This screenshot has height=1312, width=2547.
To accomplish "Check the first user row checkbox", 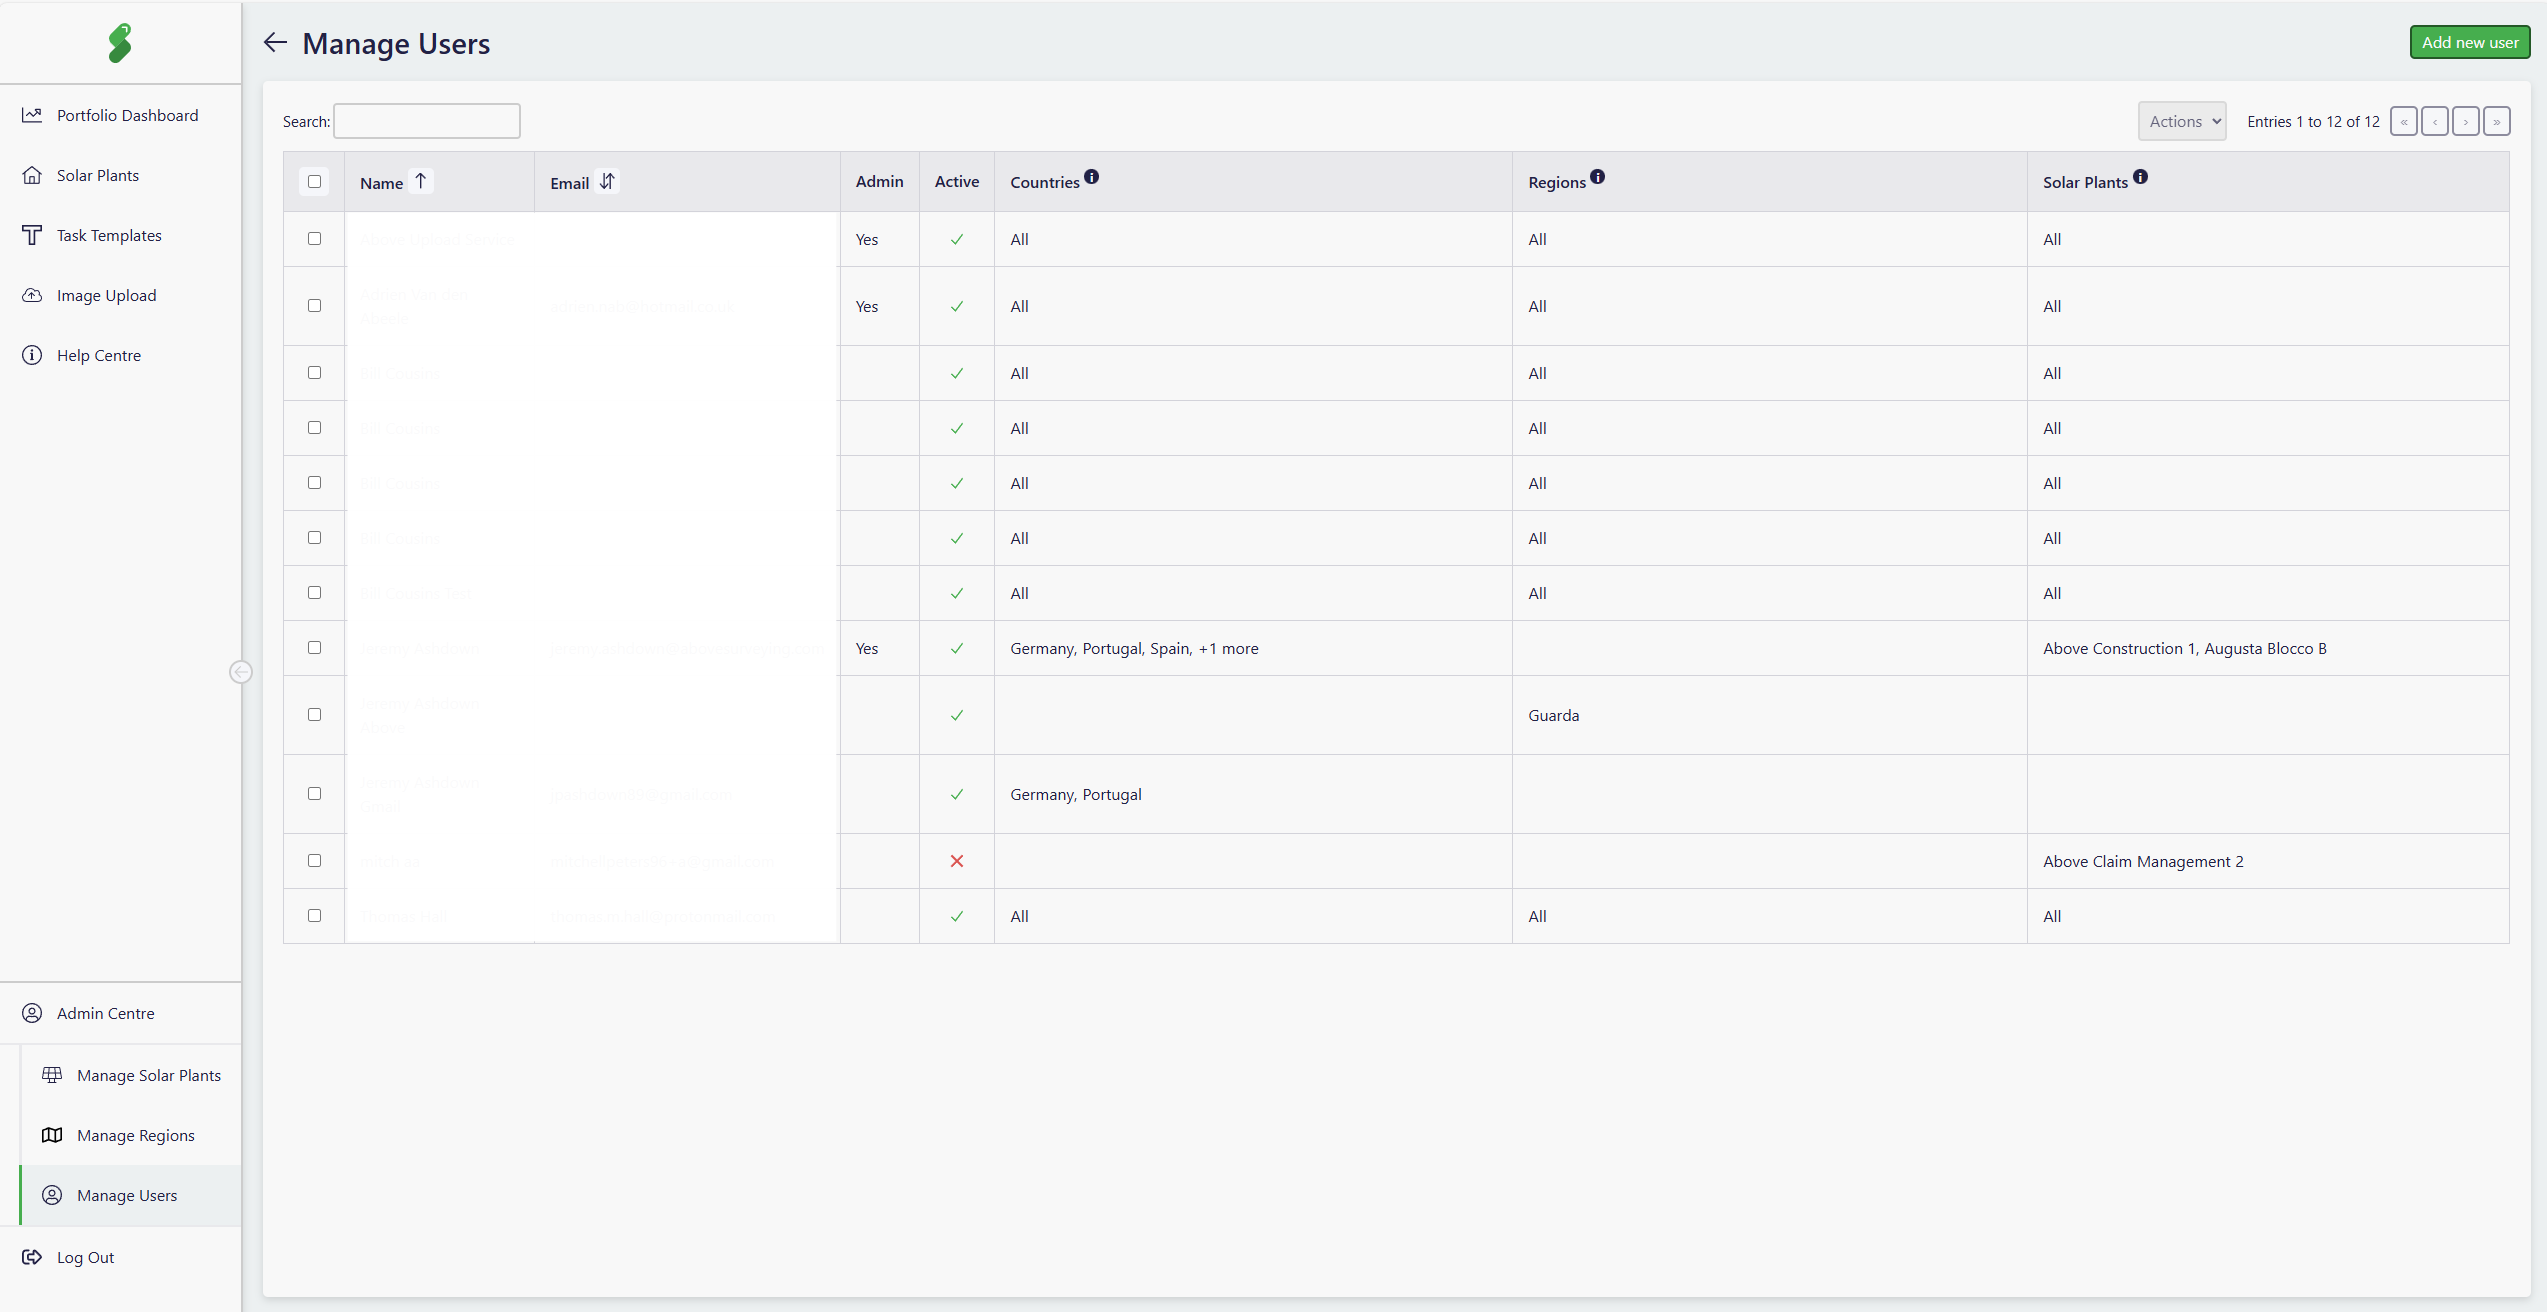I will click(x=314, y=239).
